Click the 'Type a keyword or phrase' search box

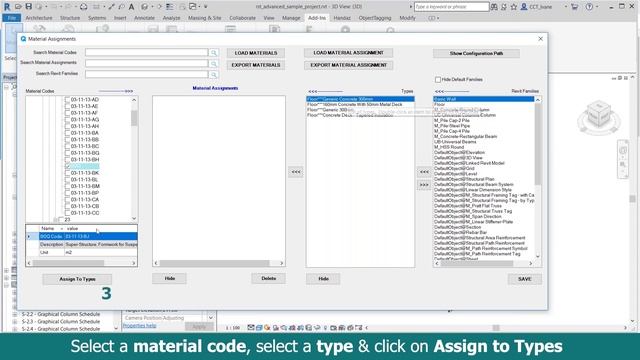[451, 7]
